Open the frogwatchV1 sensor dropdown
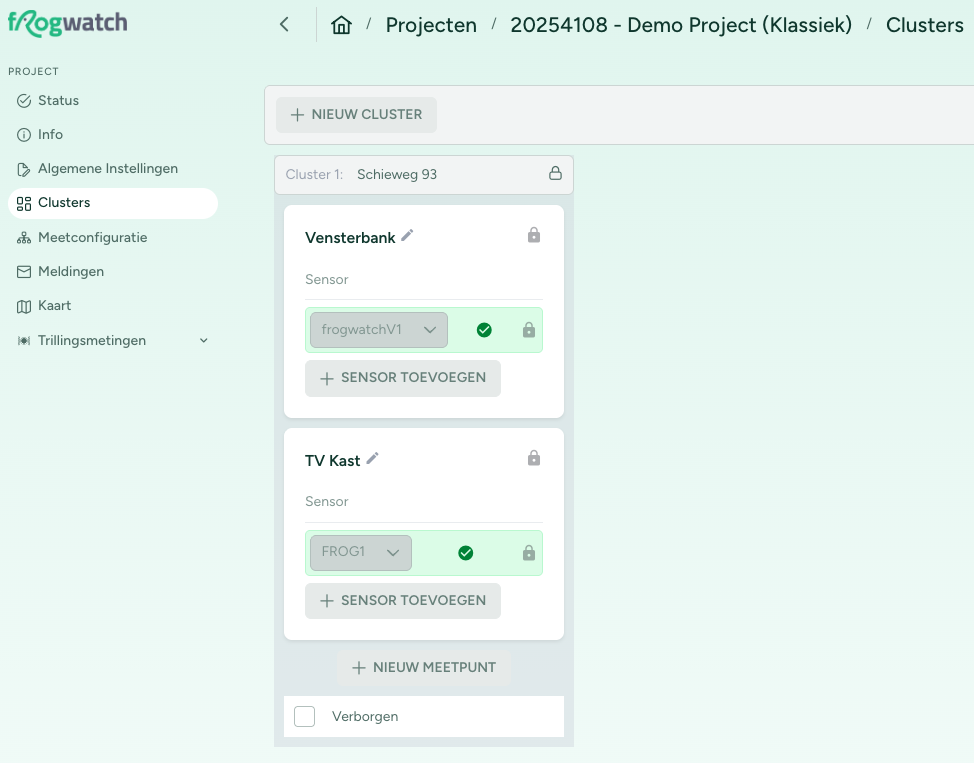The image size is (974, 763). 379,330
